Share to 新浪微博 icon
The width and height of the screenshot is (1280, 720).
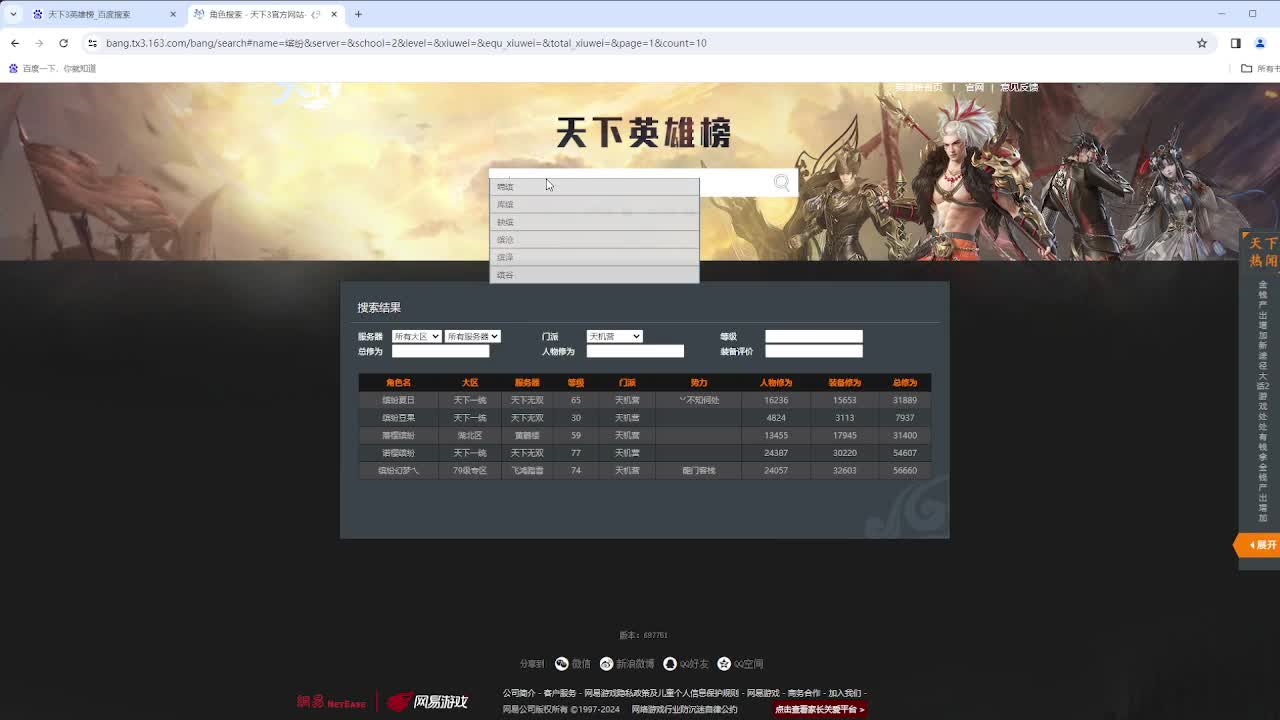(606, 664)
